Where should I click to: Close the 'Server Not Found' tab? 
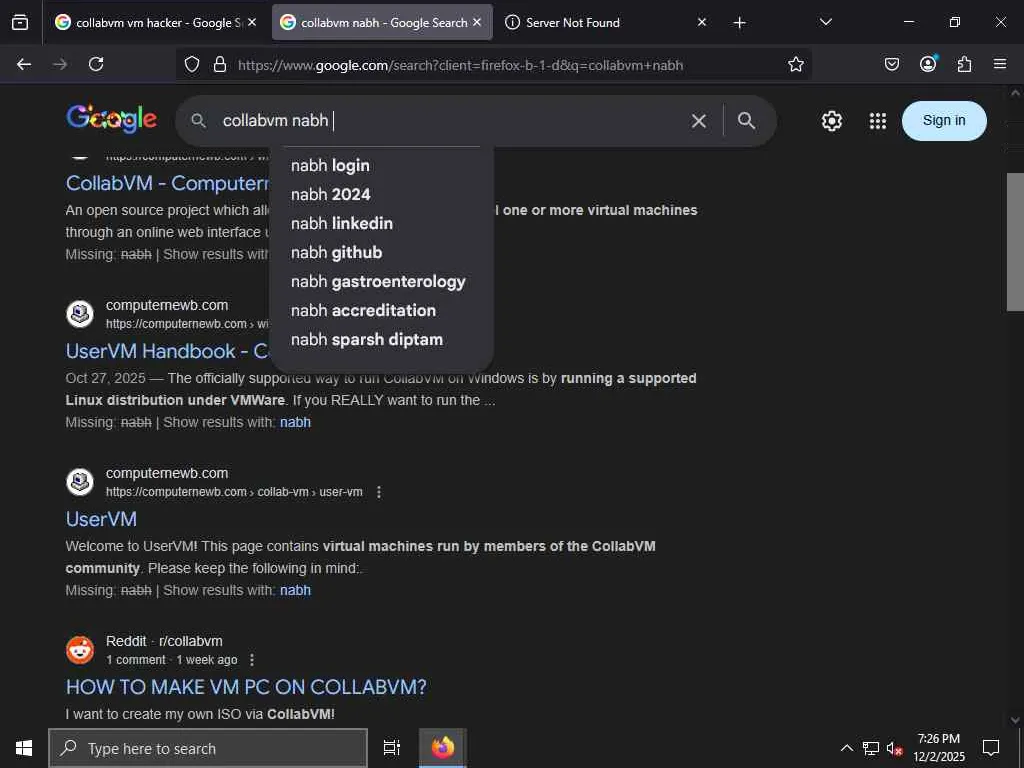(701, 22)
